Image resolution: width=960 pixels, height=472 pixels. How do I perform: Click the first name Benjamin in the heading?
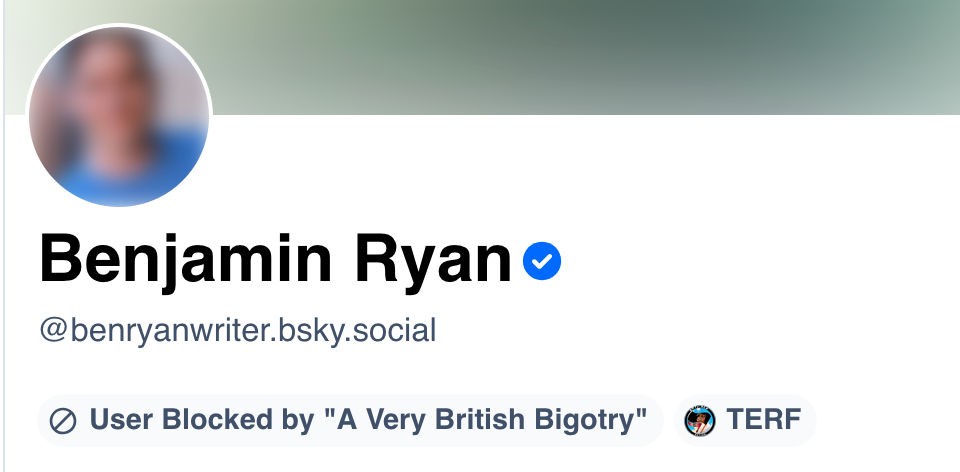[185, 260]
